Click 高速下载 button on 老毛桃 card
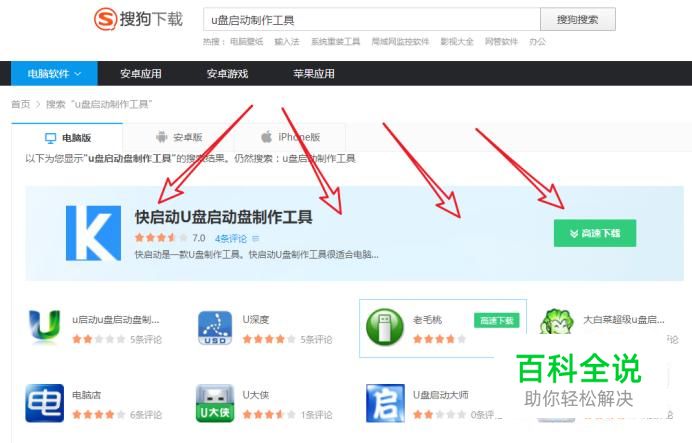This screenshot has width=692, height=443. click(496, 320)
